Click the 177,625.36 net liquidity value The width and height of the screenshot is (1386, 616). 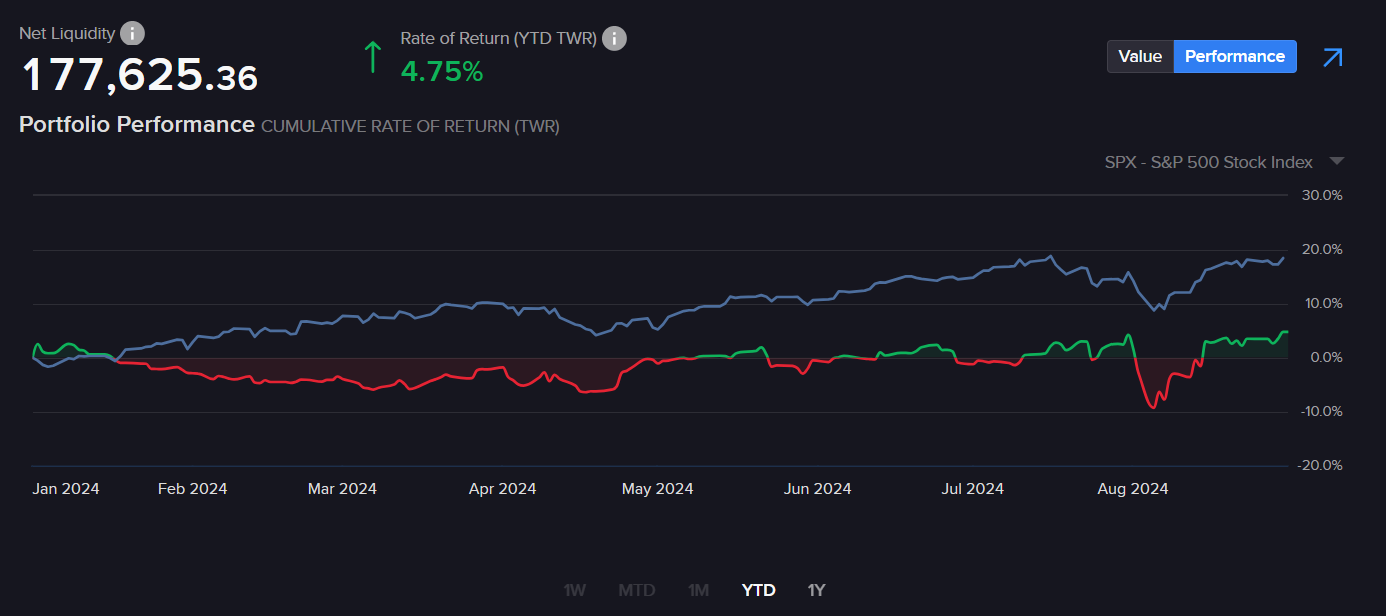(139, 76)
